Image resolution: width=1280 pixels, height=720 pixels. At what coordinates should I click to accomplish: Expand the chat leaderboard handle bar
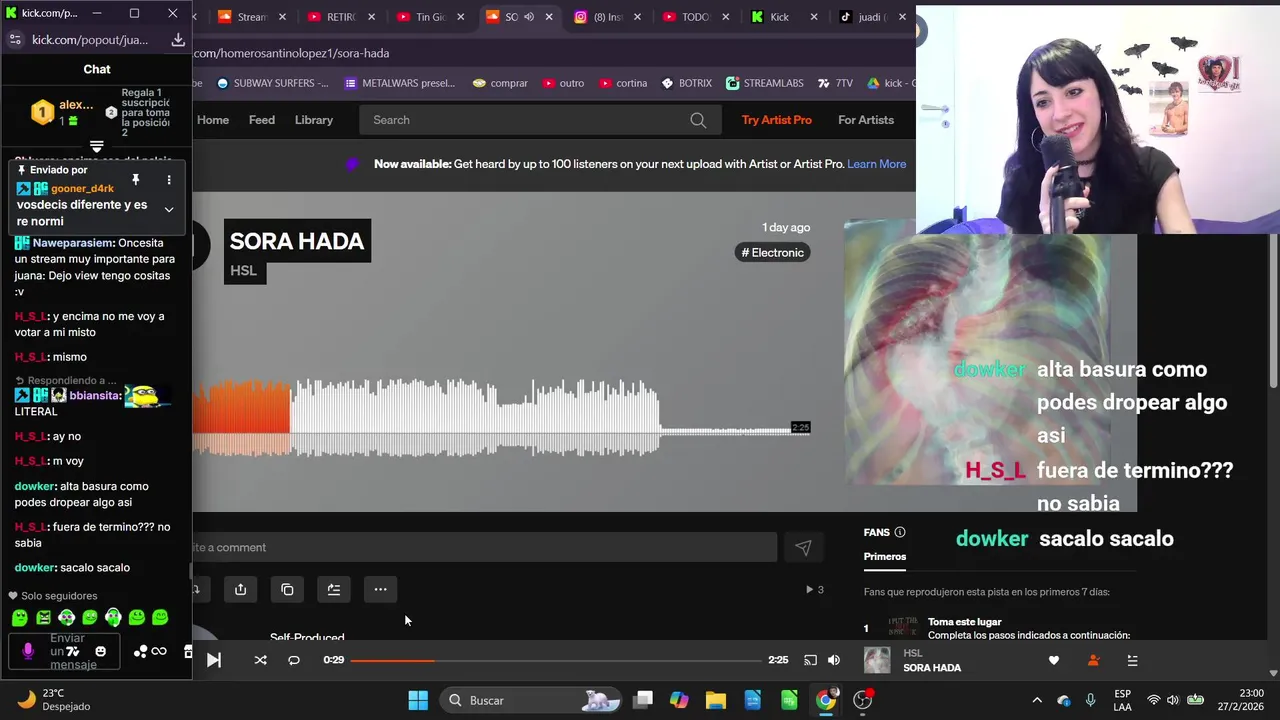point(96,147)
